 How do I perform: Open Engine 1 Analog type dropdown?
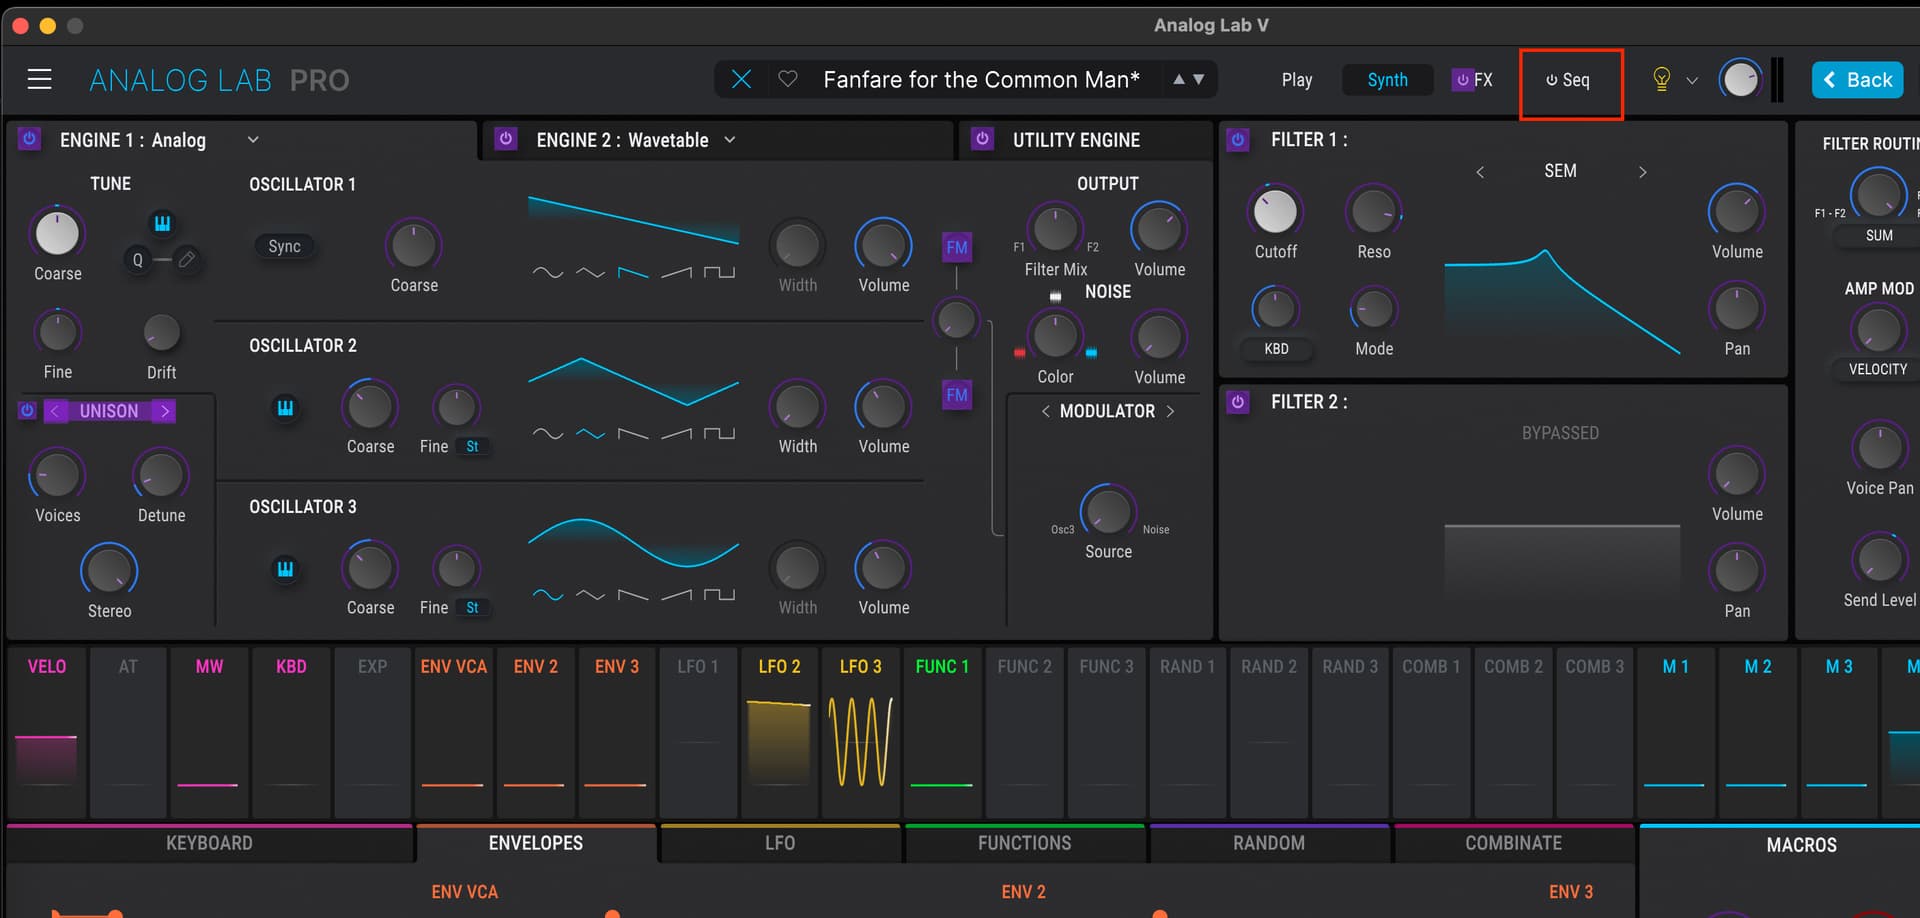(253, 140)
